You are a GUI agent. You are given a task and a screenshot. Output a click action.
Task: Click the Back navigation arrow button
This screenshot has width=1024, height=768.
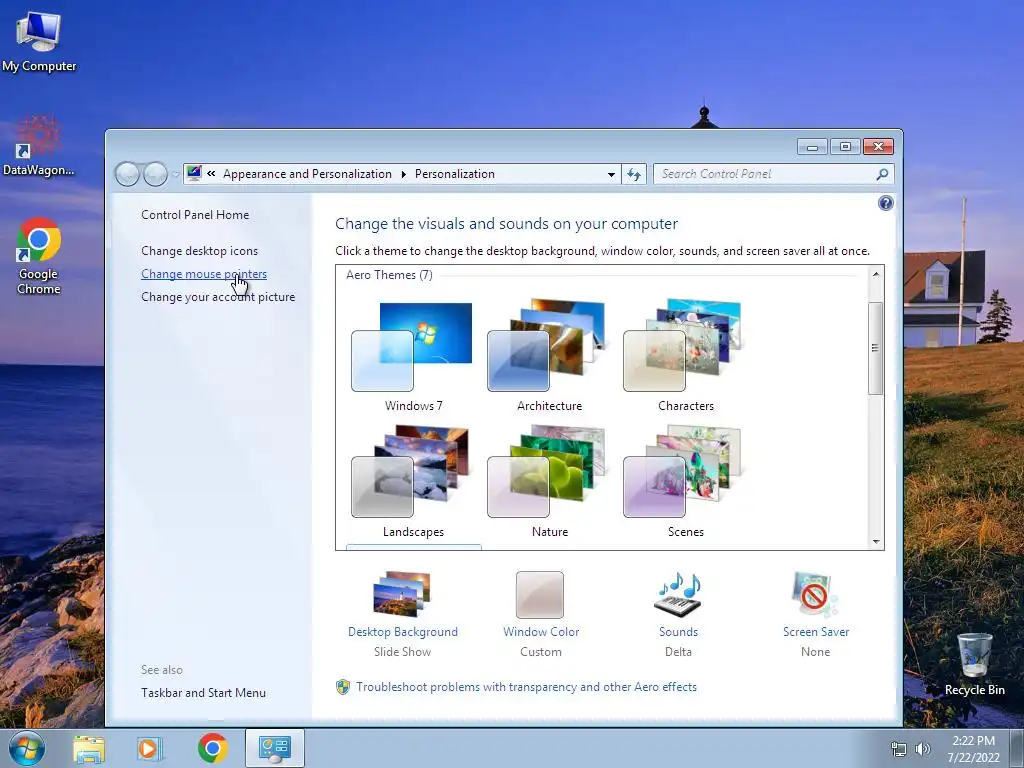click(x=127, y=174)
